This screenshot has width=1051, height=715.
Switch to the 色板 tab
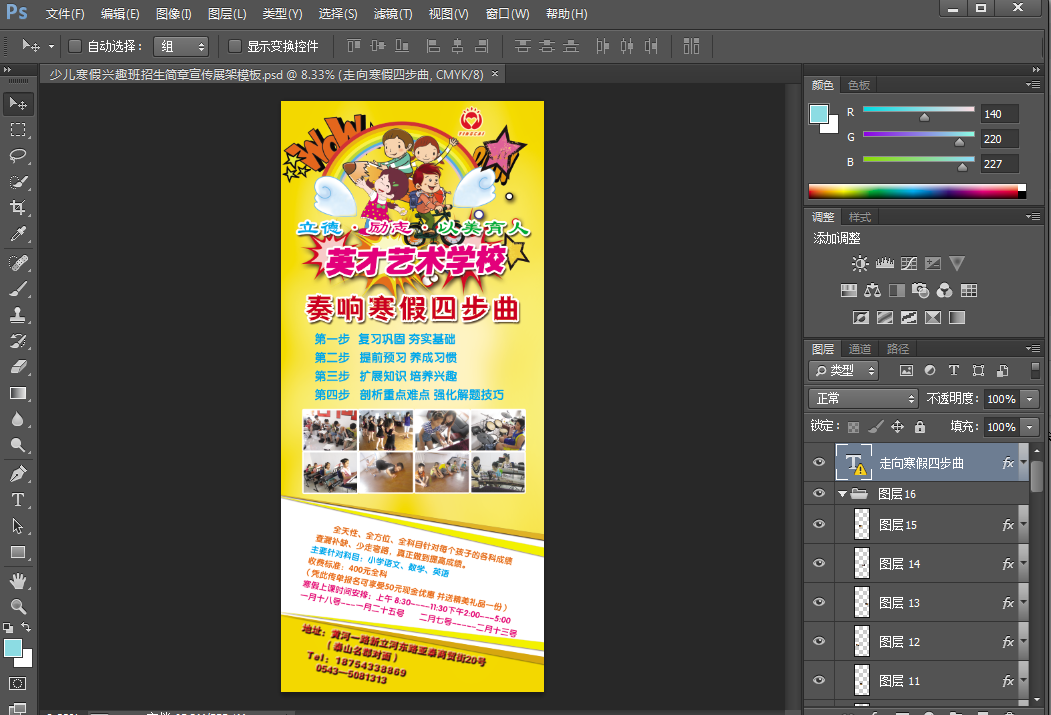(859, 85)
